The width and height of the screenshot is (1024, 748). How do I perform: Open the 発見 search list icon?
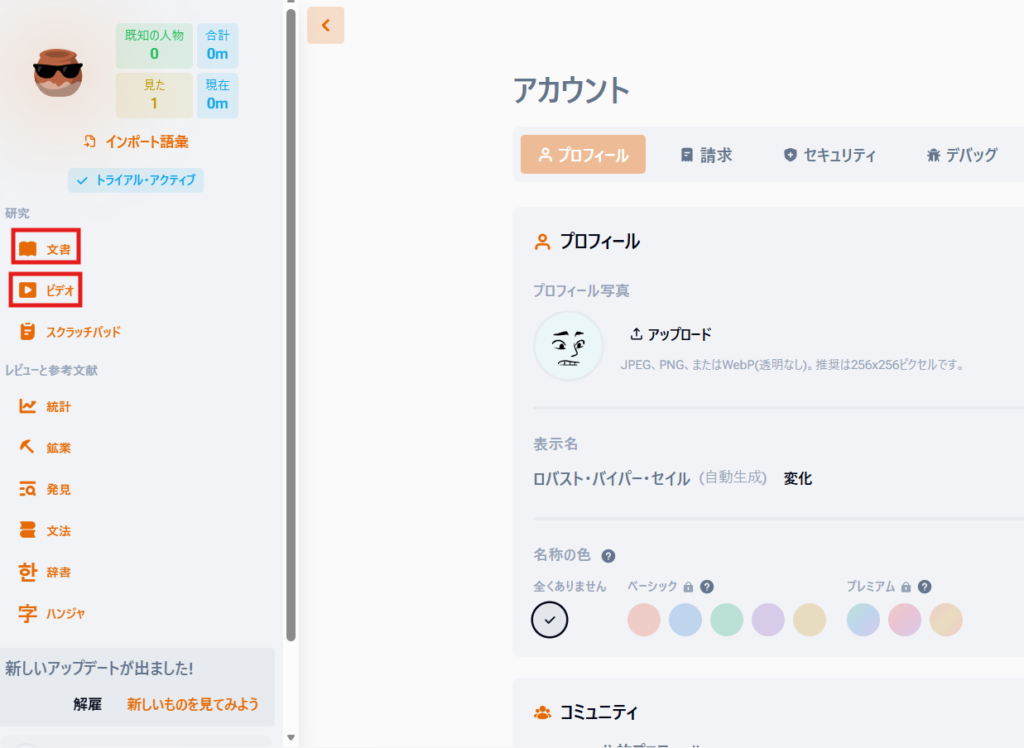[x=28, y=490]
